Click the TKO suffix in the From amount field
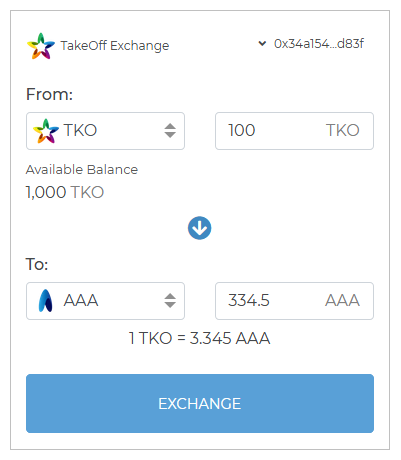This screenshot has height=460, width=401. pos(343,130)
